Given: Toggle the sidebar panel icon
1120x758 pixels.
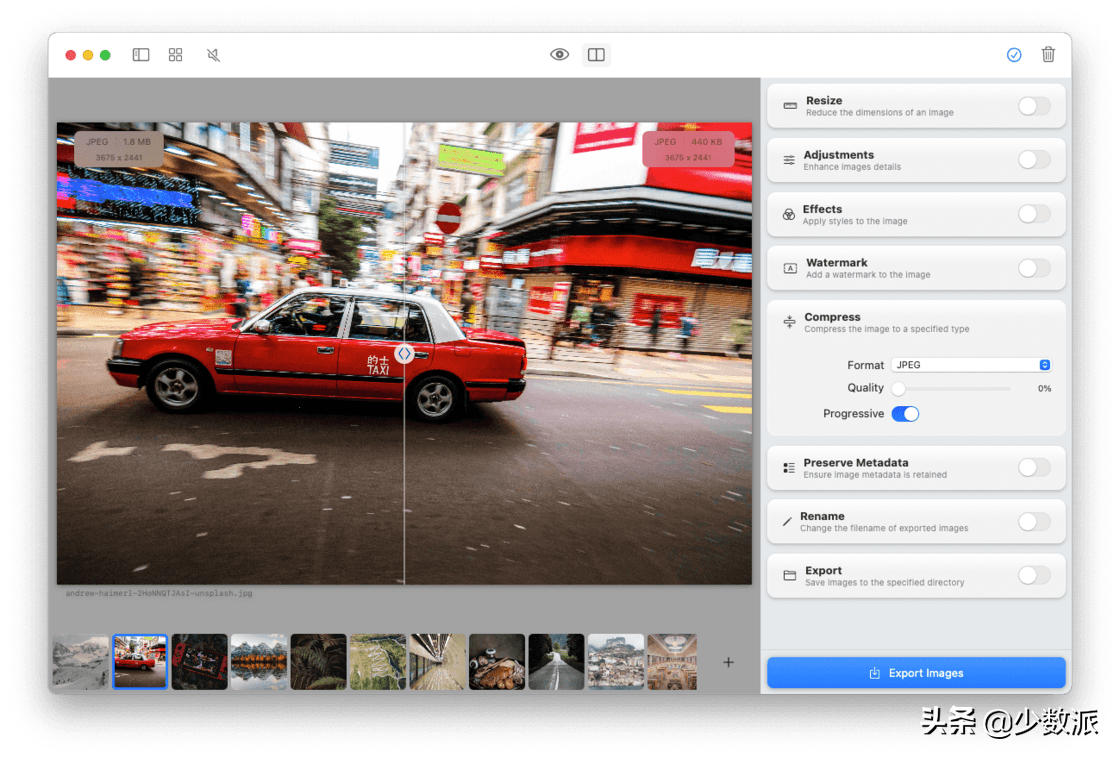Looking at the screenshot, I should coord(141,55).
